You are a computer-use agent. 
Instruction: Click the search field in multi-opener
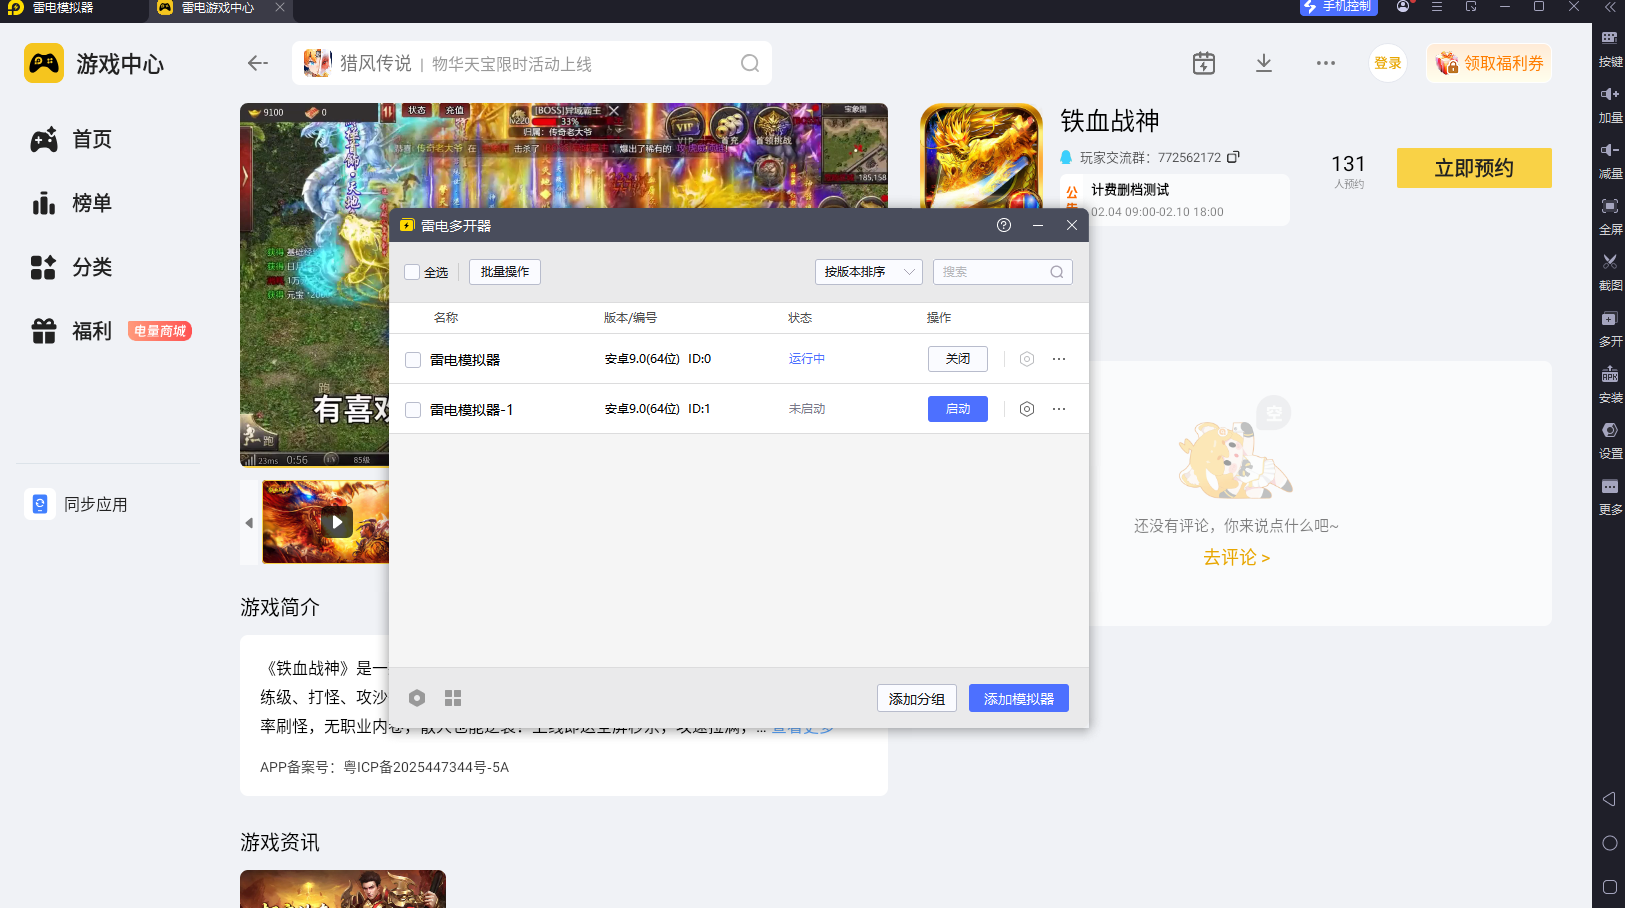point(993,272)
